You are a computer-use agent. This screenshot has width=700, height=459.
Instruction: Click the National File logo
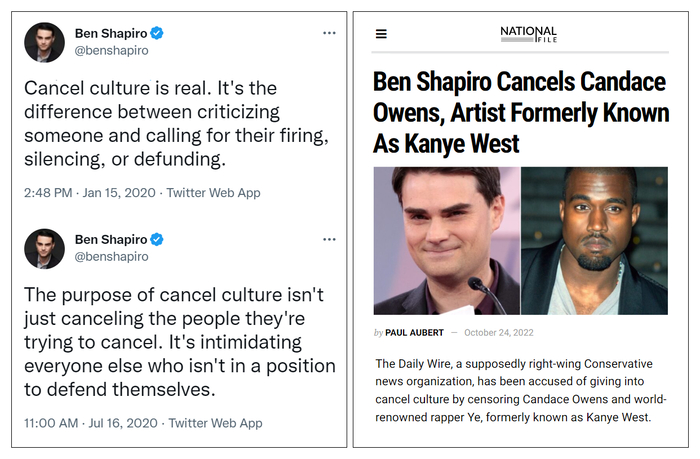pos(528,34)
